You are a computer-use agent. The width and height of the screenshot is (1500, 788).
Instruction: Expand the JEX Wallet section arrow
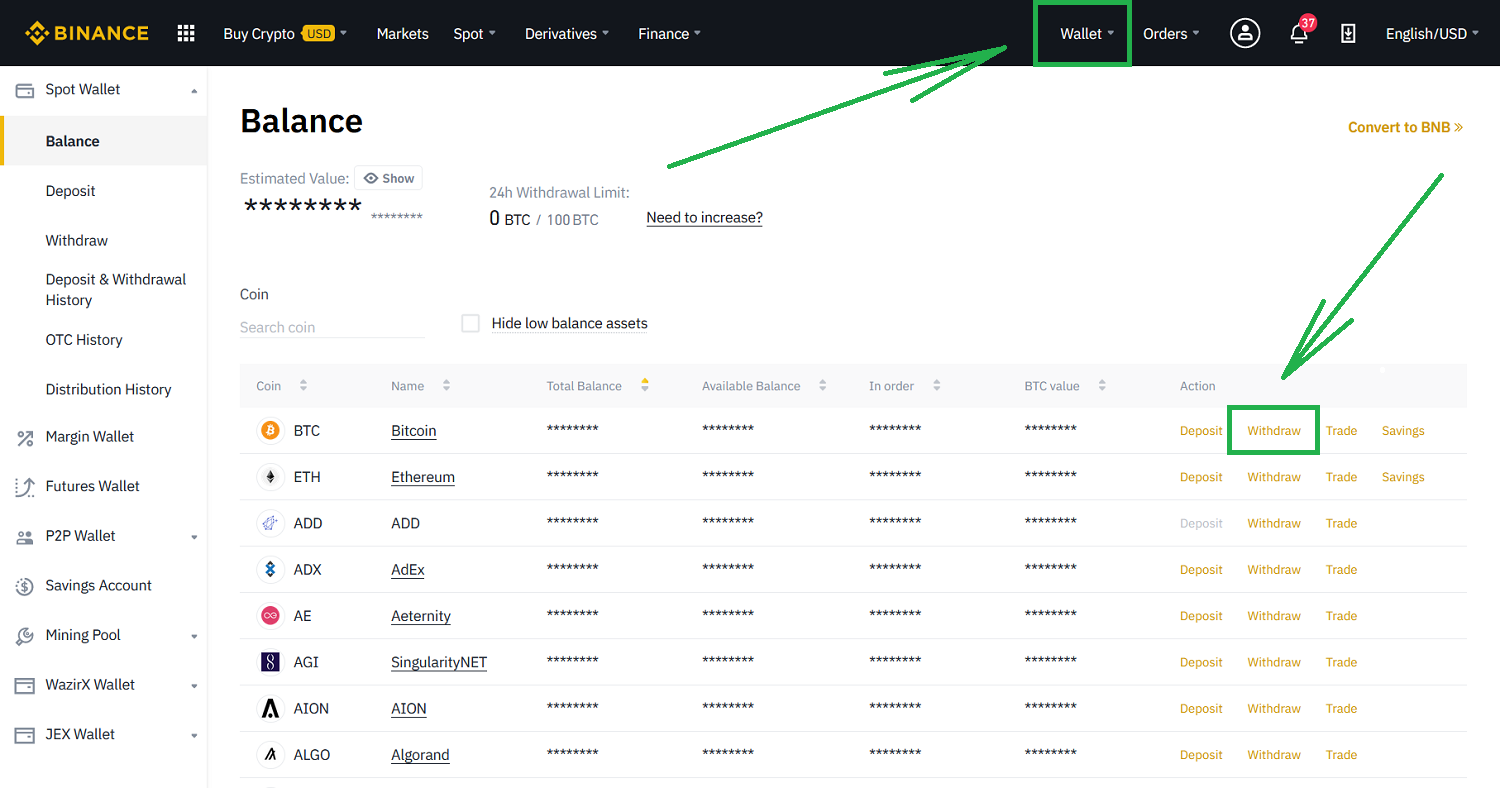[194, 735]
